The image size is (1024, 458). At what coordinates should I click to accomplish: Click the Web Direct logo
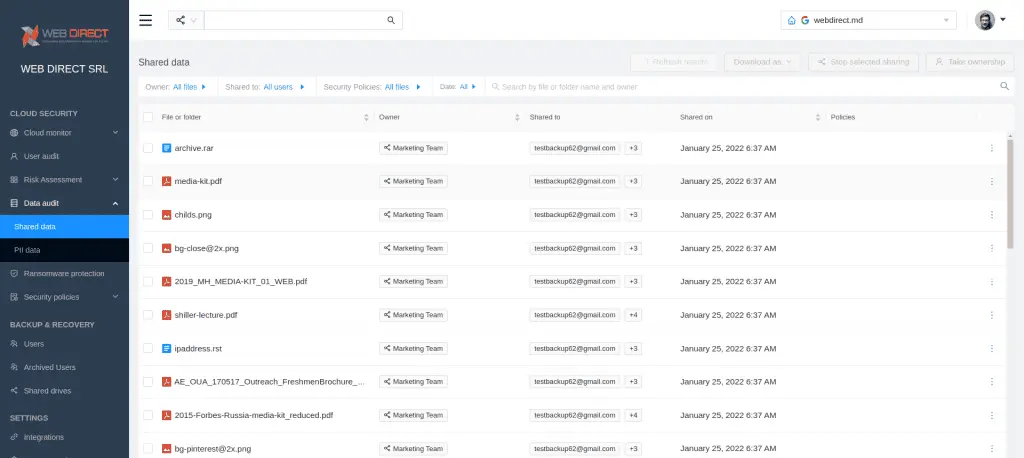65,35
